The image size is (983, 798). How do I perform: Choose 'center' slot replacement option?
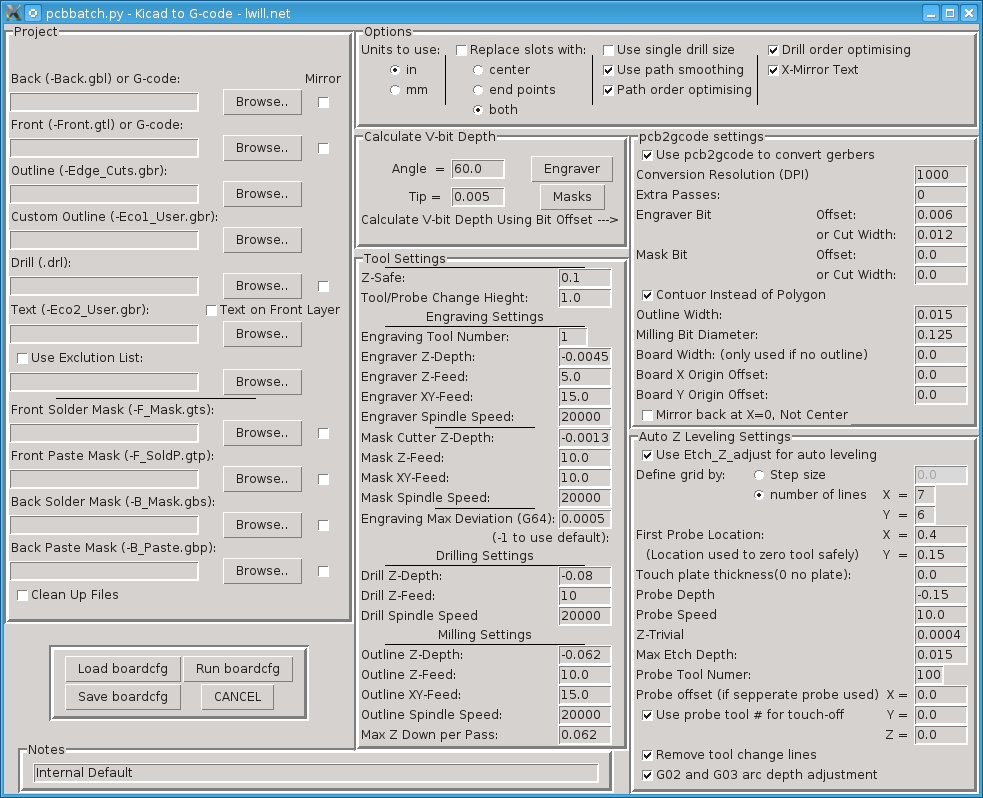478,70
